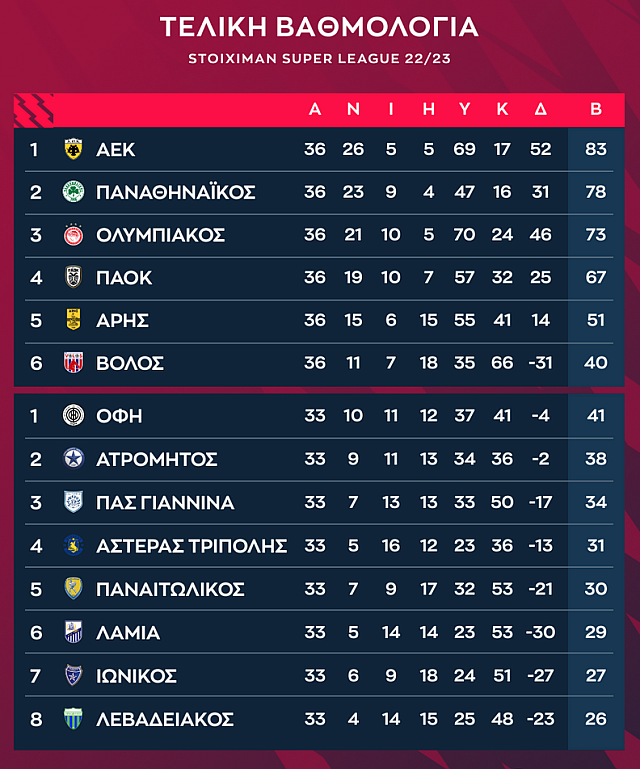
Task: Click the ΛΕΒΑΔΕΙΑΚΟΣ team name
Action: 165,719
